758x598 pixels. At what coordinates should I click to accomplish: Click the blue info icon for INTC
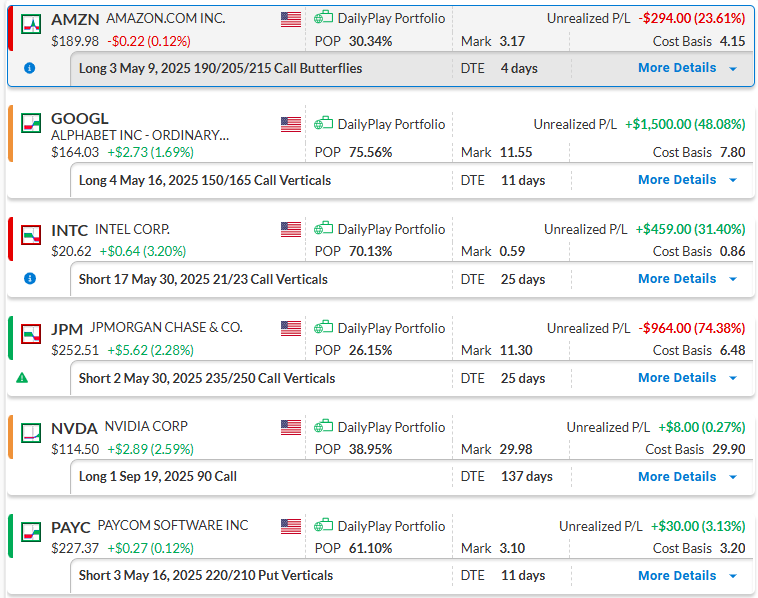(29, 279)
